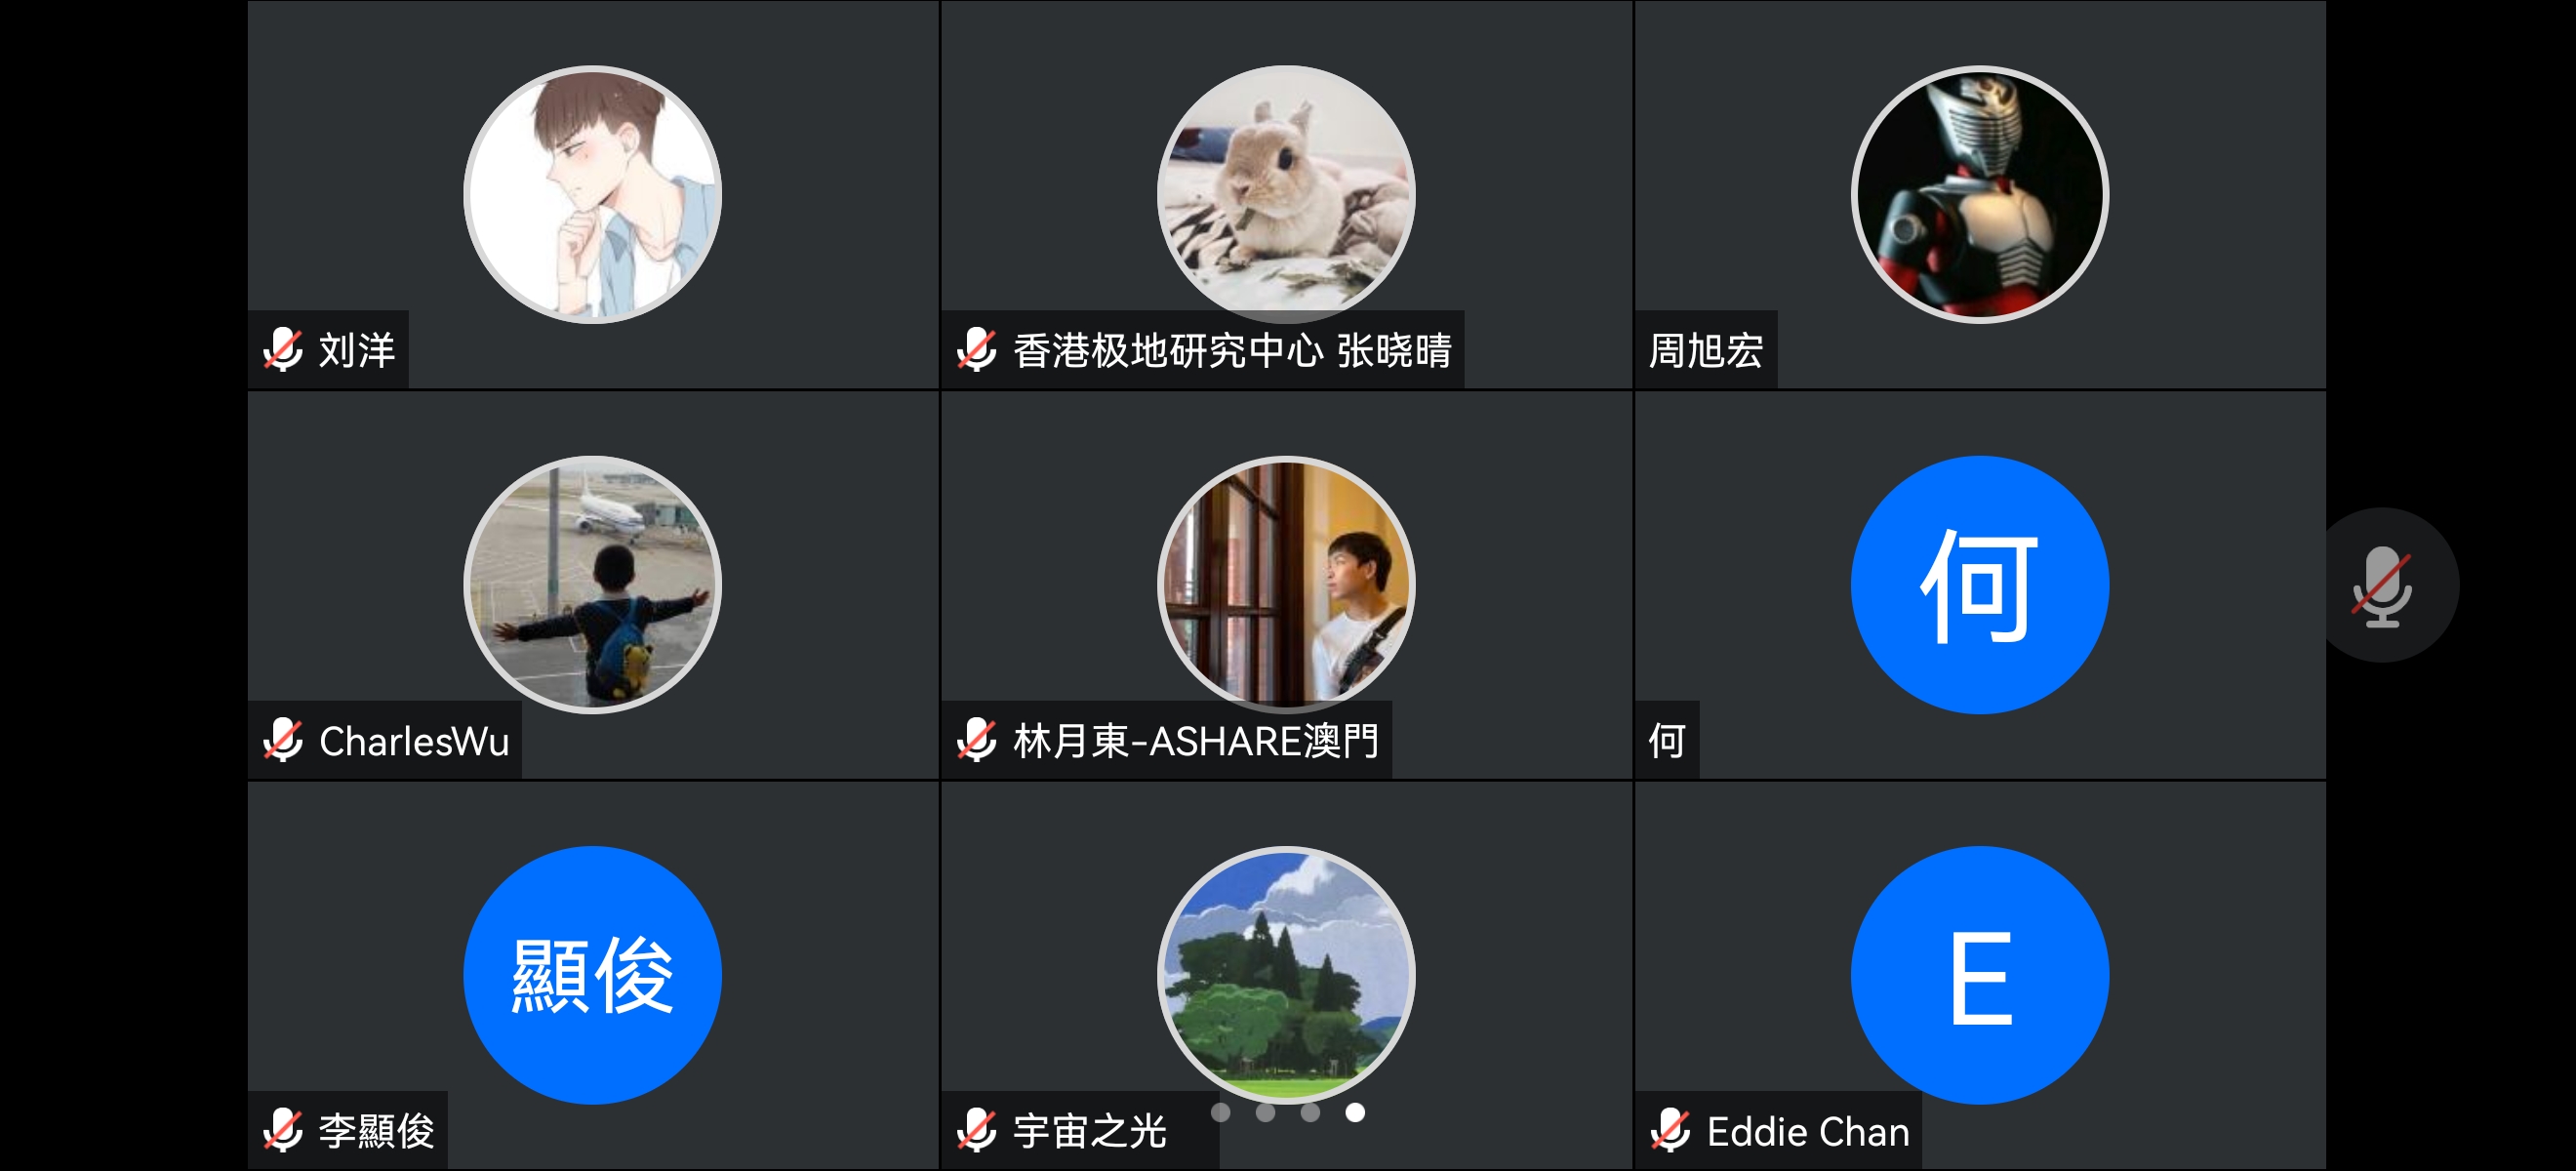Screen dimensions: 2576x1171
Task: Select the blue E avatar circle
Action: point(1980,976)
